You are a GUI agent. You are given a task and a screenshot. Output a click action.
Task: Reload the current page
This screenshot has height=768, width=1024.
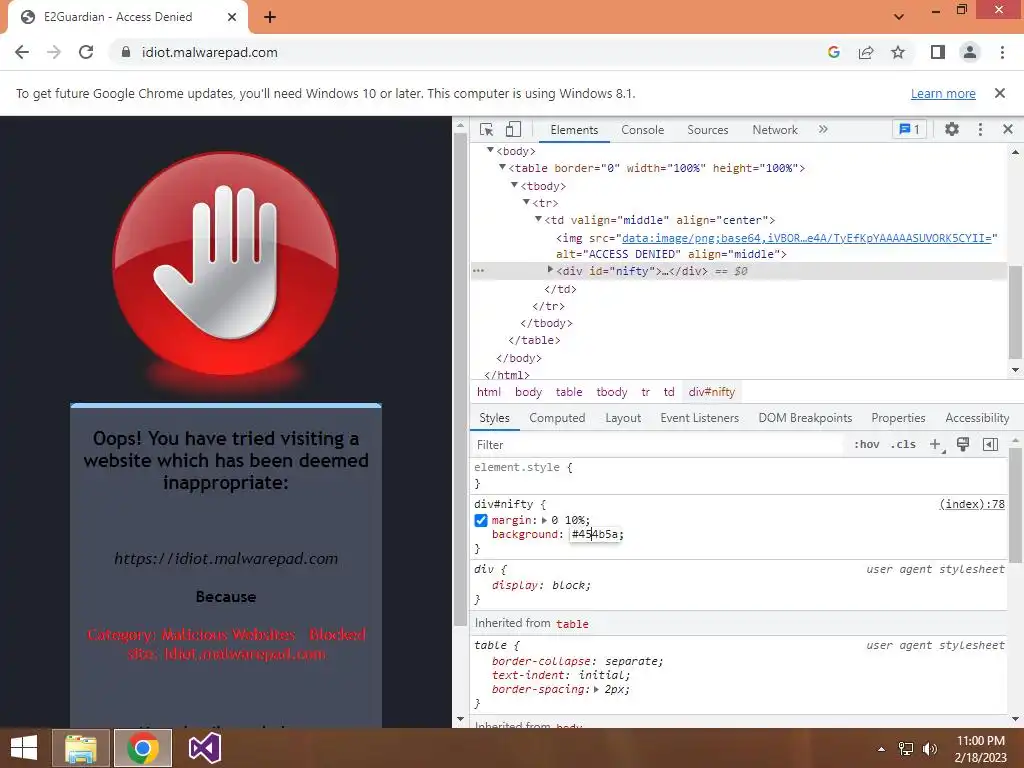(86, 52)
